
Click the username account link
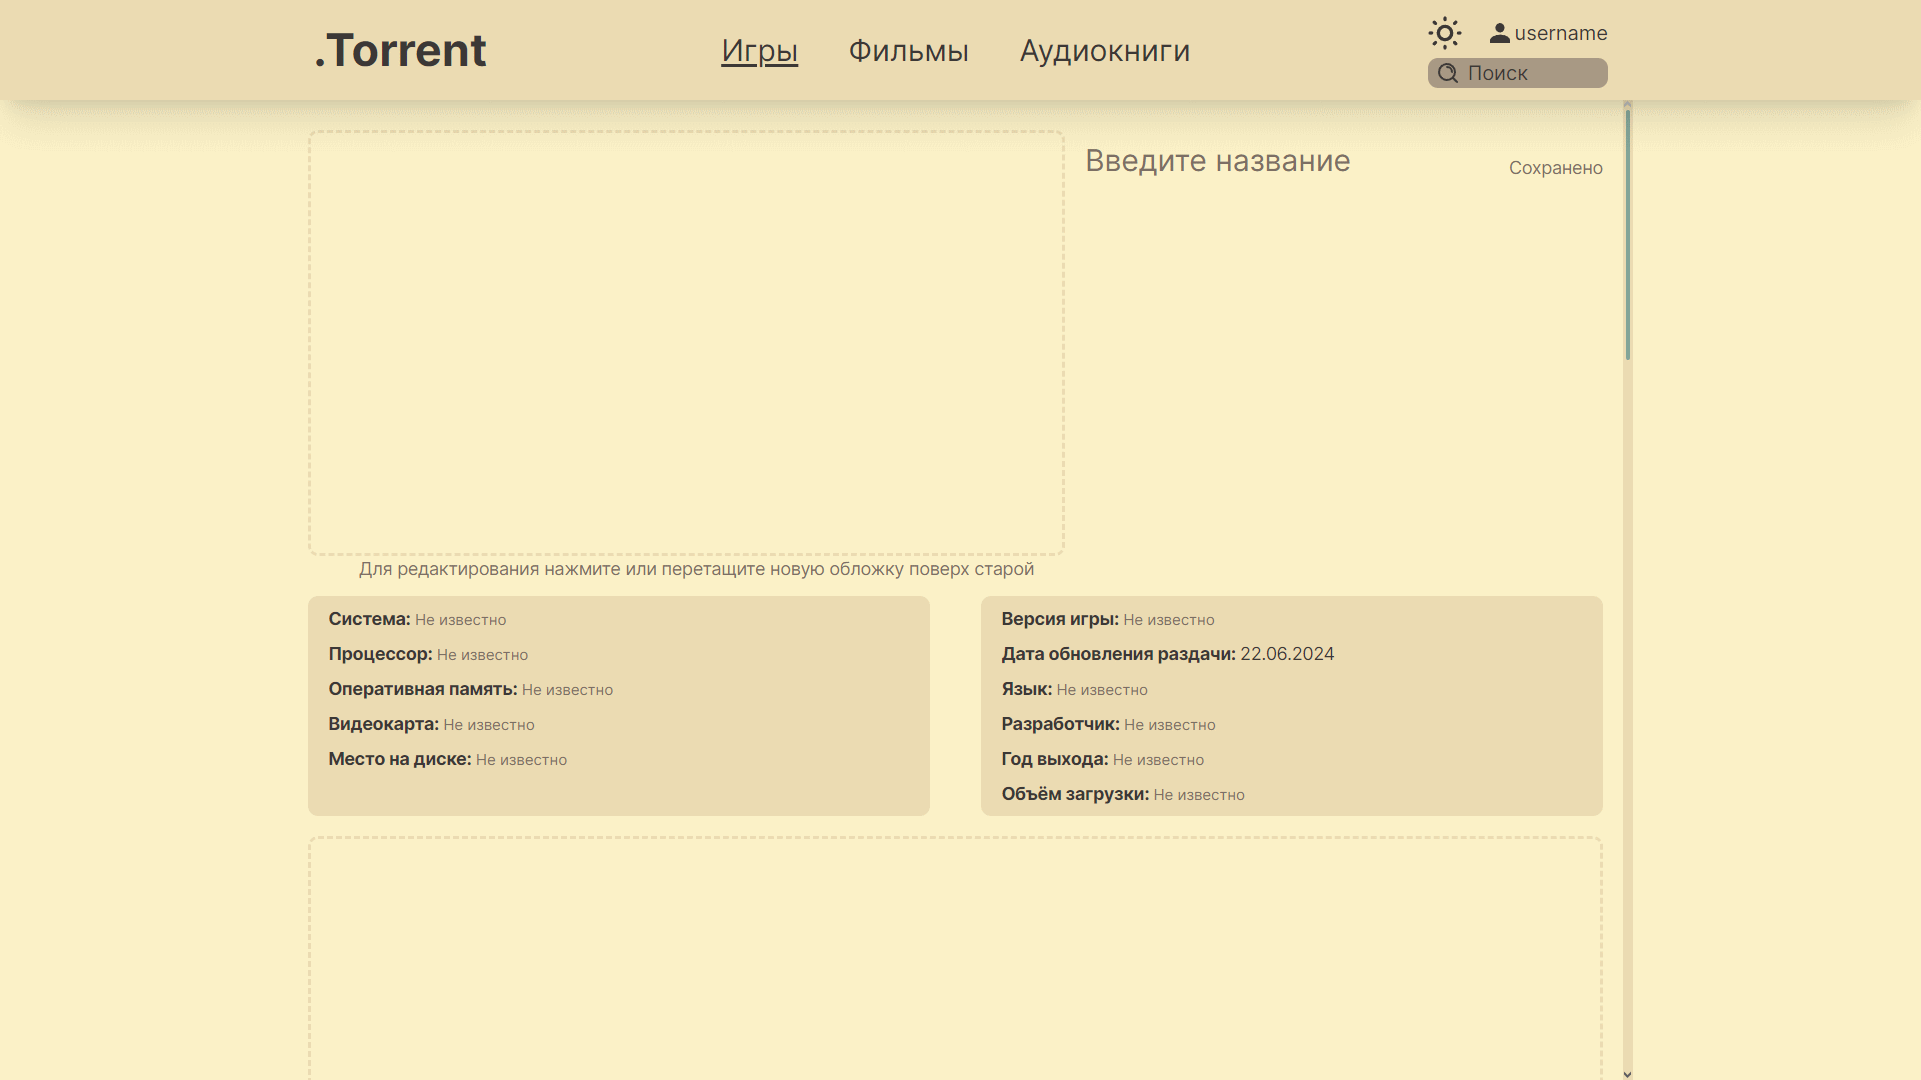(1560, 33)
